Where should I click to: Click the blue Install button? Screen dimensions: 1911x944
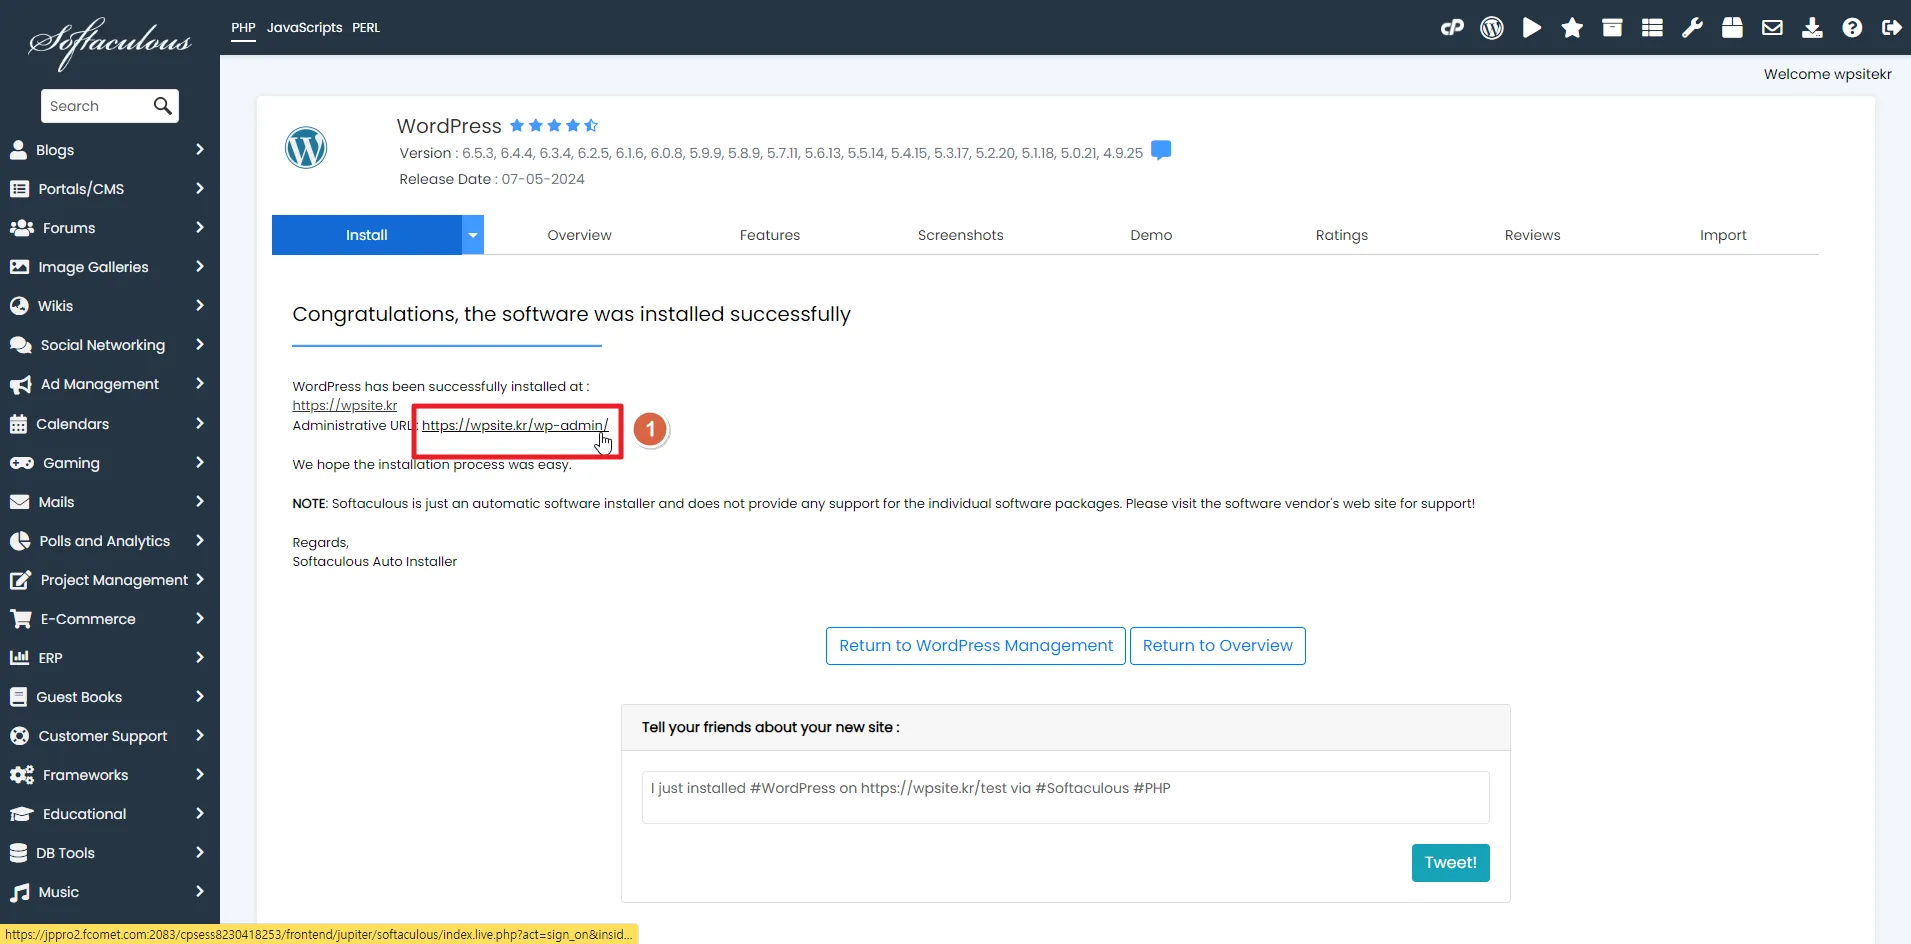pyautogui.click(x=367, y=235)
